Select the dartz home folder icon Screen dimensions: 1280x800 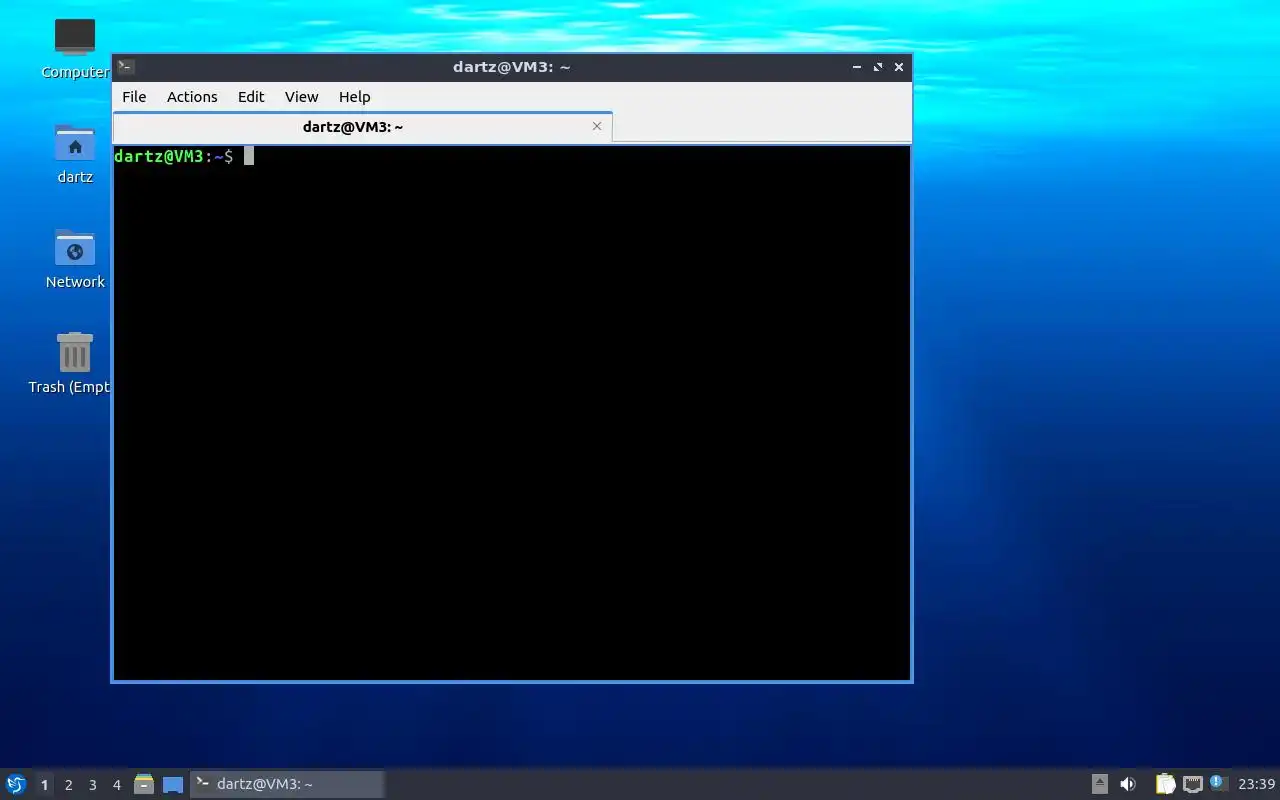tap(75, 154)
